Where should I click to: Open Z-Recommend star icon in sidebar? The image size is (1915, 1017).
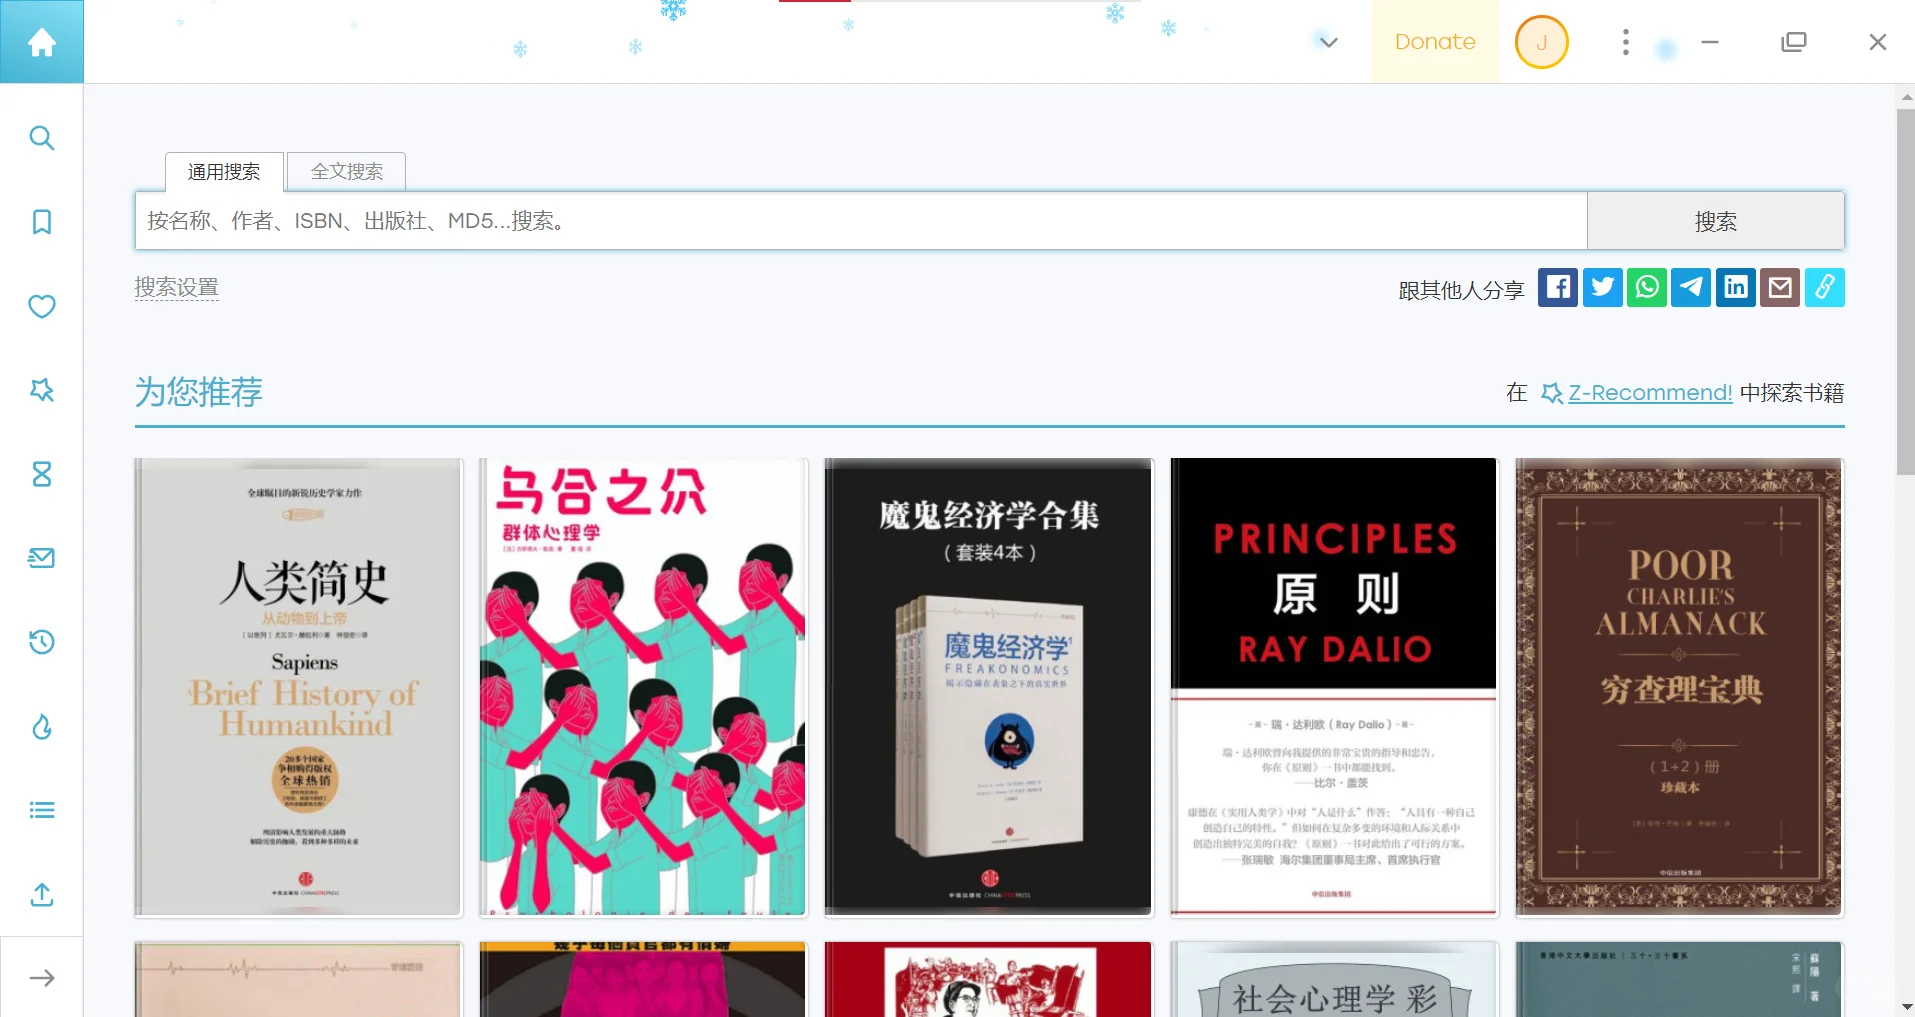point(41,390)
